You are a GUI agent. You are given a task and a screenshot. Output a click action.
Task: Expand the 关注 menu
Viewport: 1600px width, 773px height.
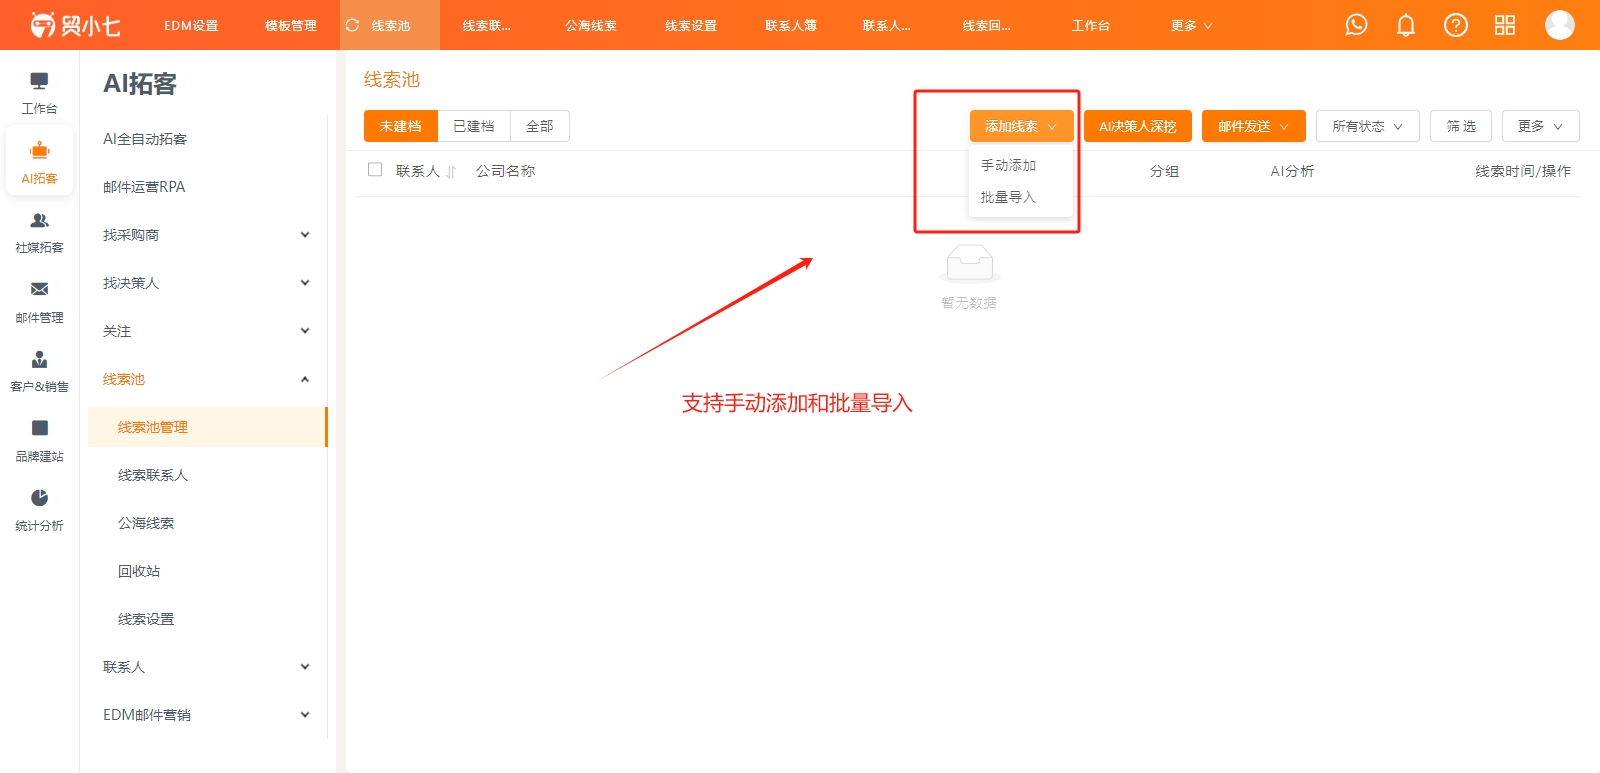pos(207,331)
